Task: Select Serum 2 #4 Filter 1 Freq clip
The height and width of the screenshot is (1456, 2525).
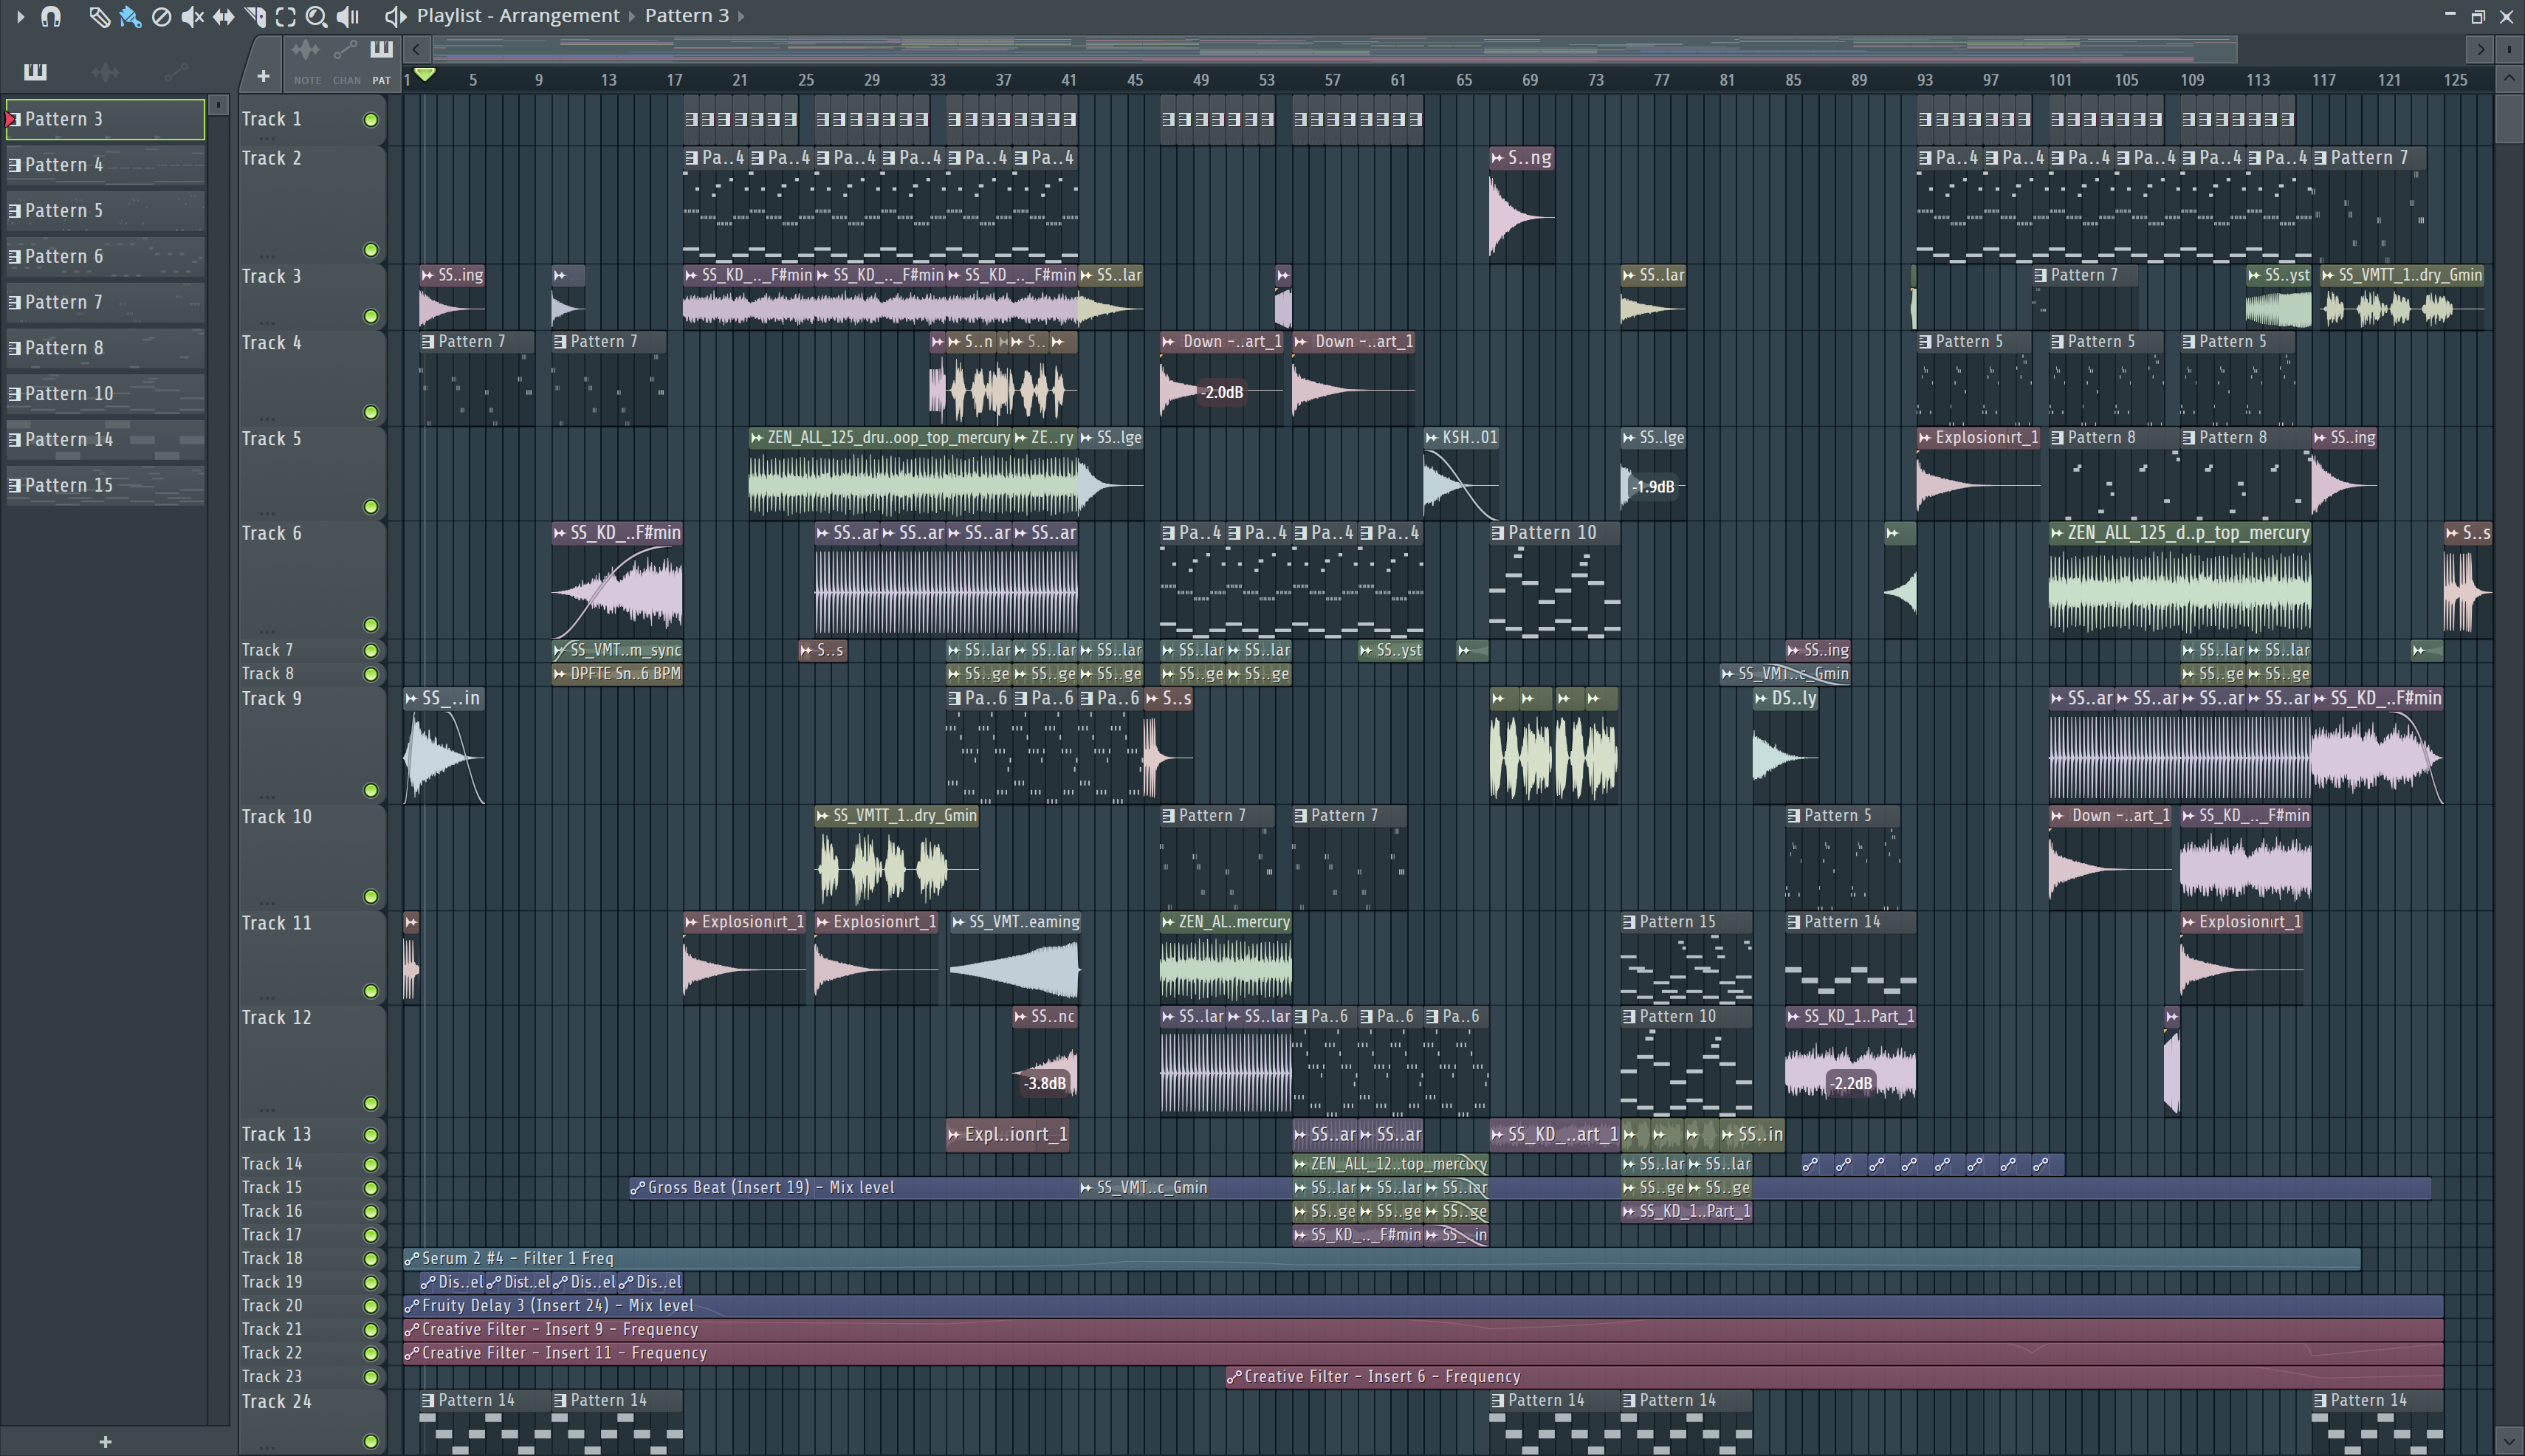Action: [1381, 1259]
